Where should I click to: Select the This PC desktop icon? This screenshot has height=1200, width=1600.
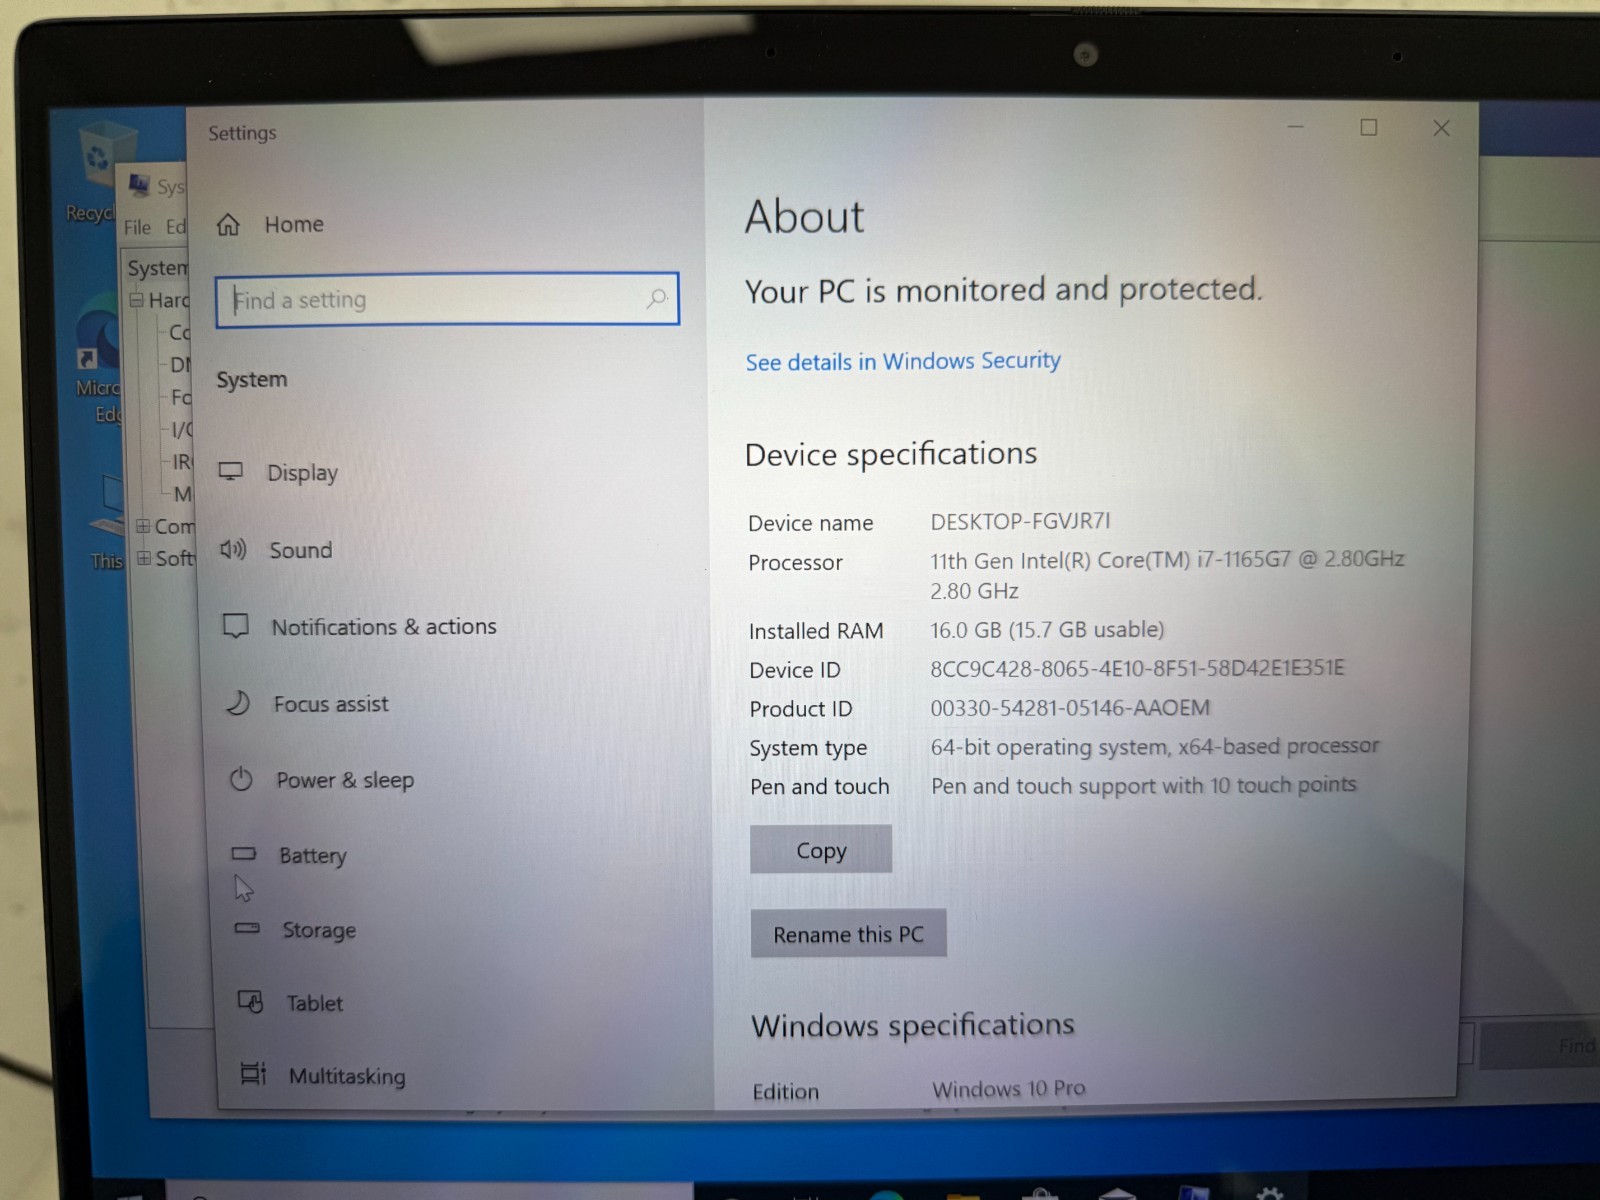[x=105, y=520]
